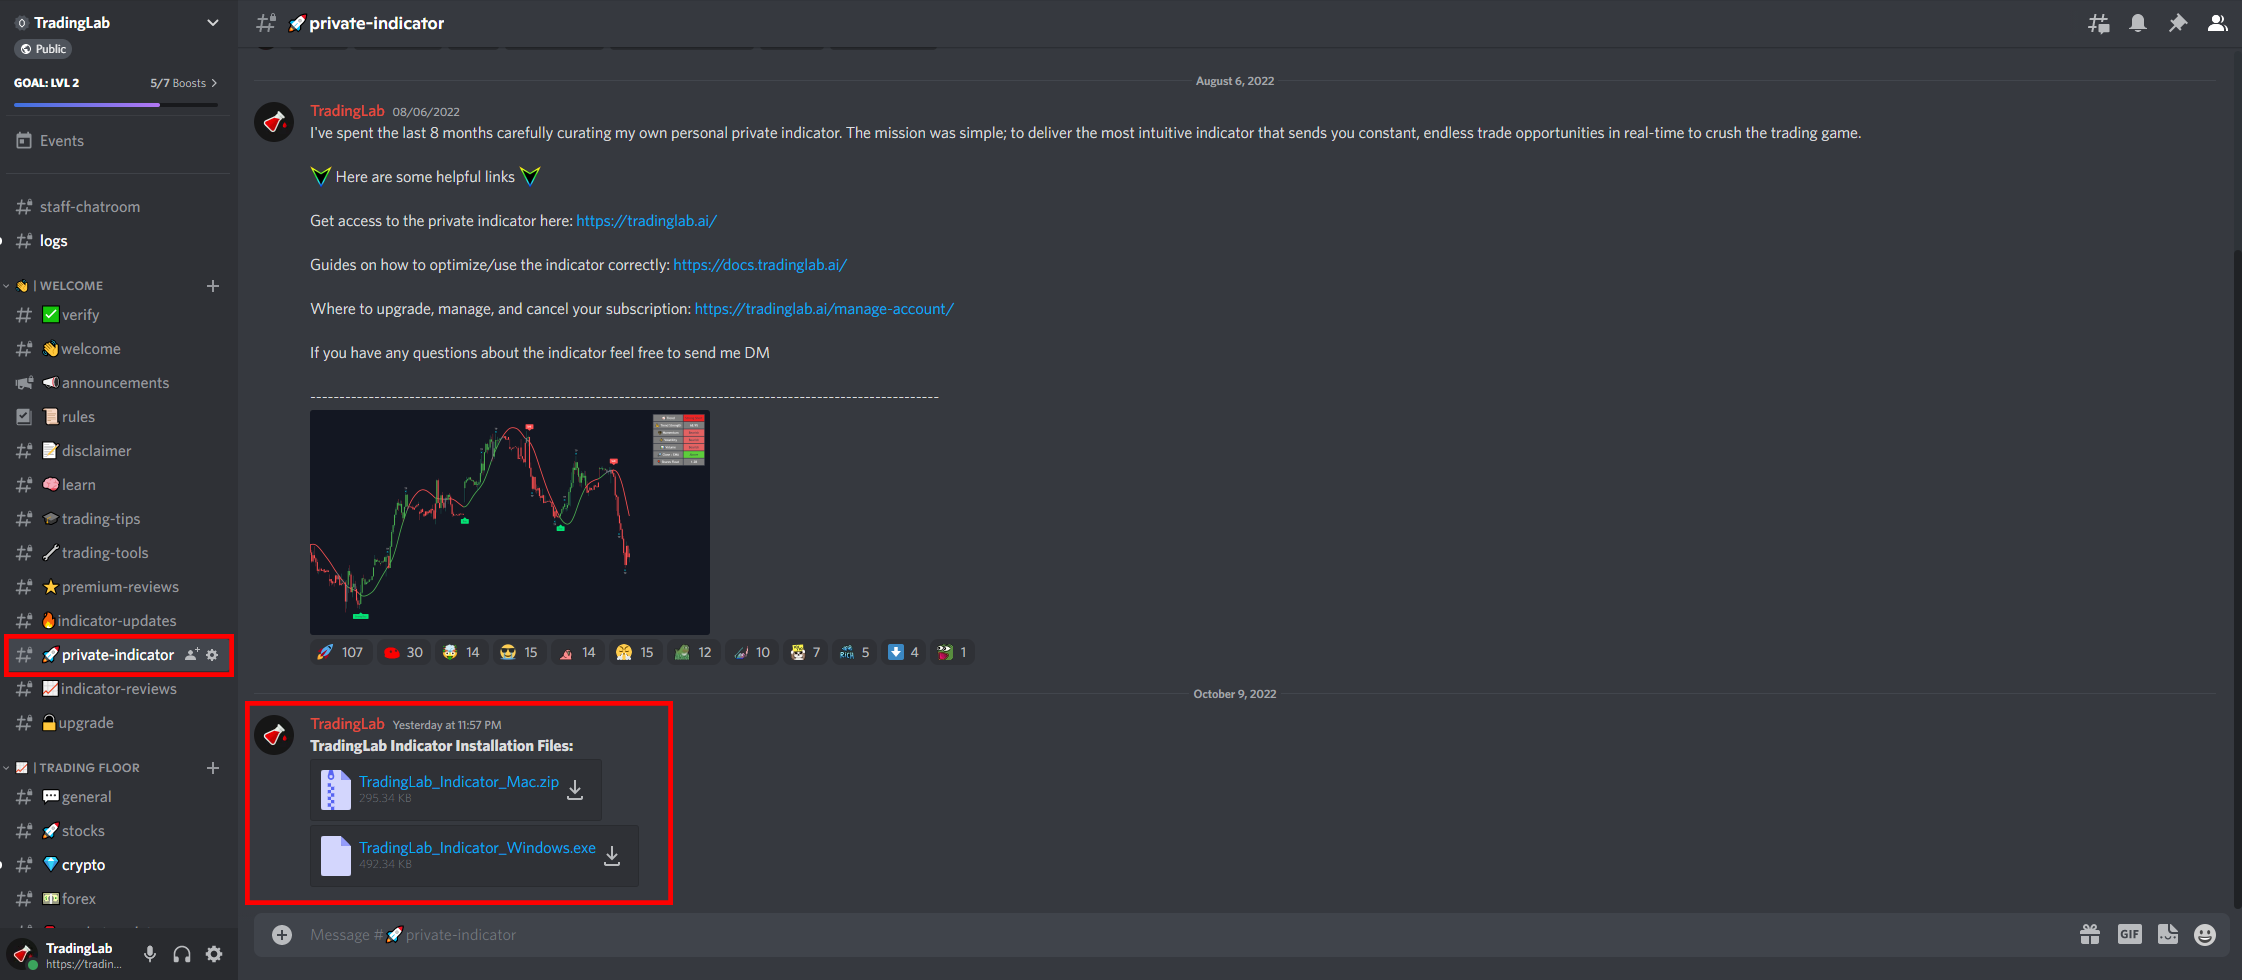Toggle deafen with the headphones icon

[x=182, y=954]
